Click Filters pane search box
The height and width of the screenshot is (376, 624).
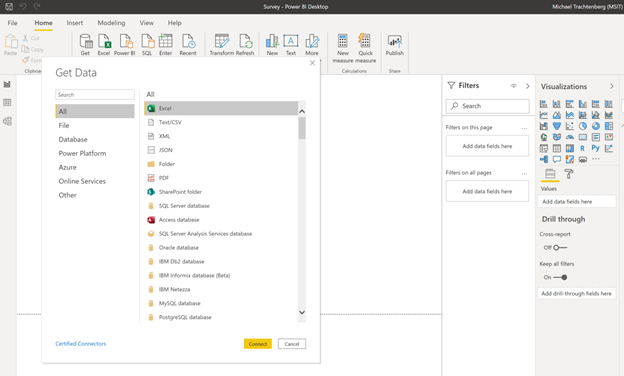488,106
